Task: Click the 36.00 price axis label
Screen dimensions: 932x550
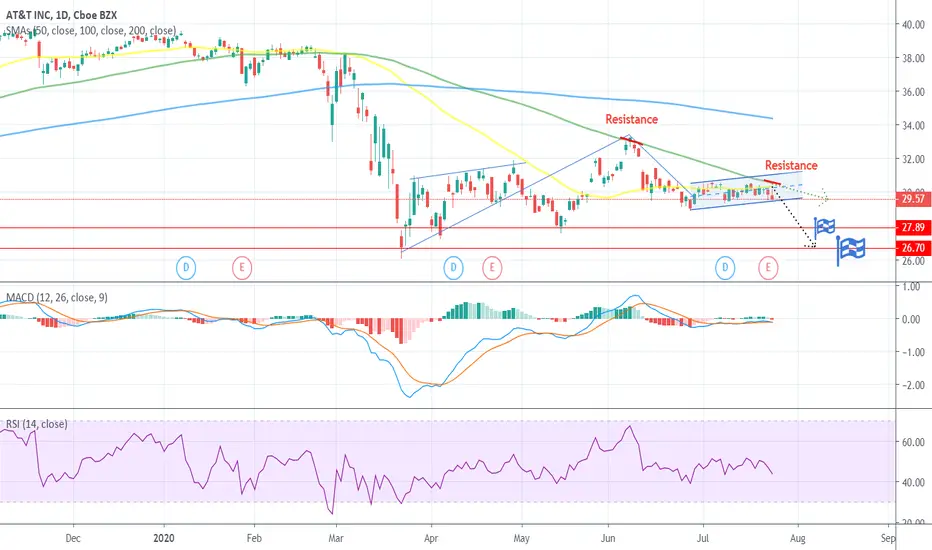Action: [914, 92]
